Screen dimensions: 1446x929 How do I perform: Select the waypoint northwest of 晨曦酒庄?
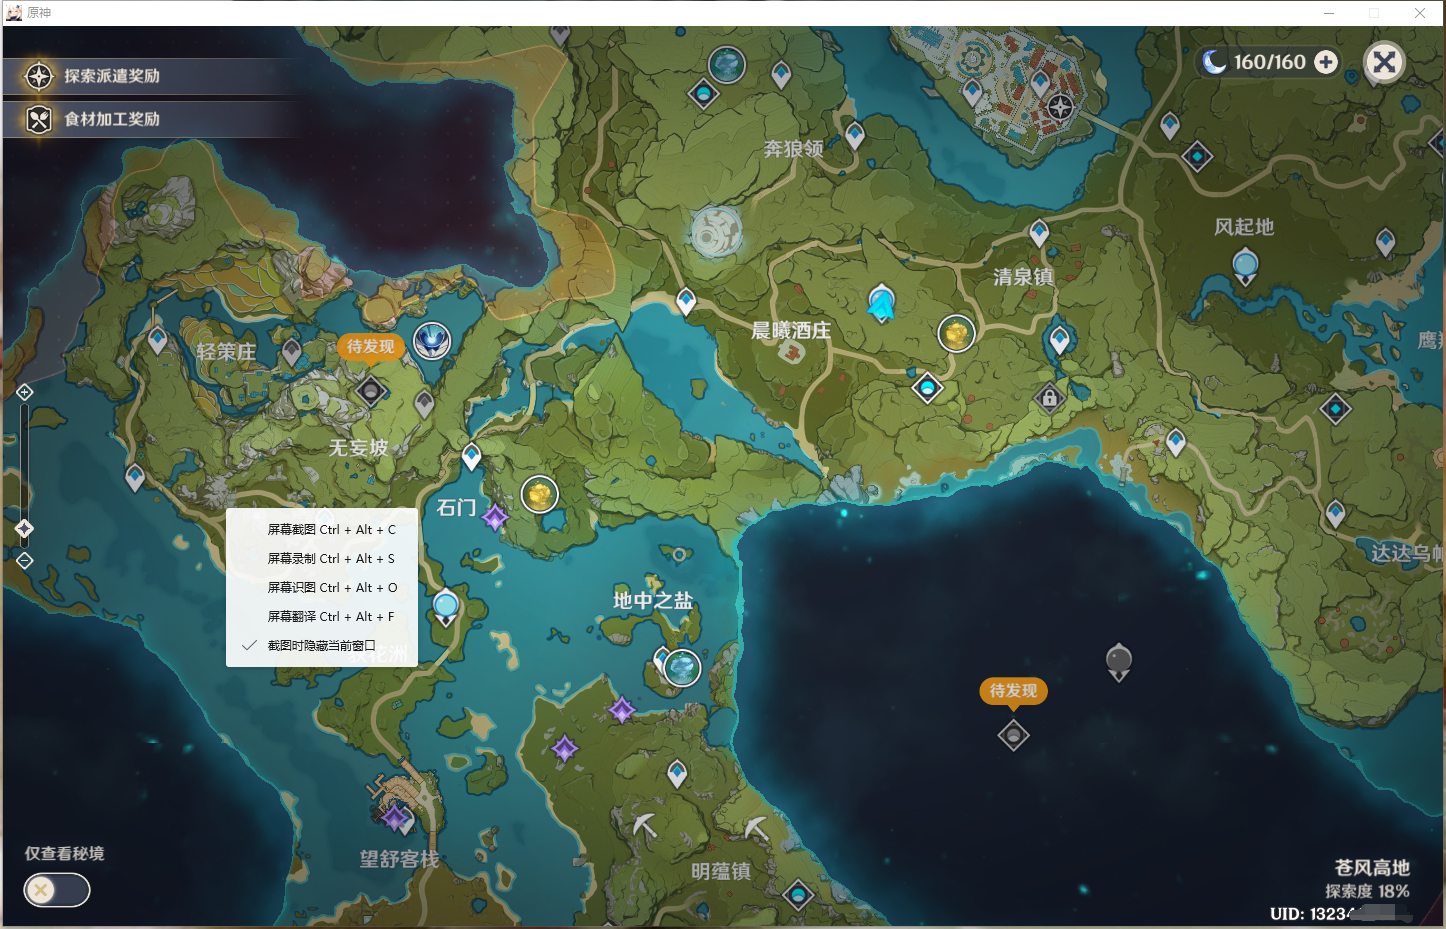[686, 300]
